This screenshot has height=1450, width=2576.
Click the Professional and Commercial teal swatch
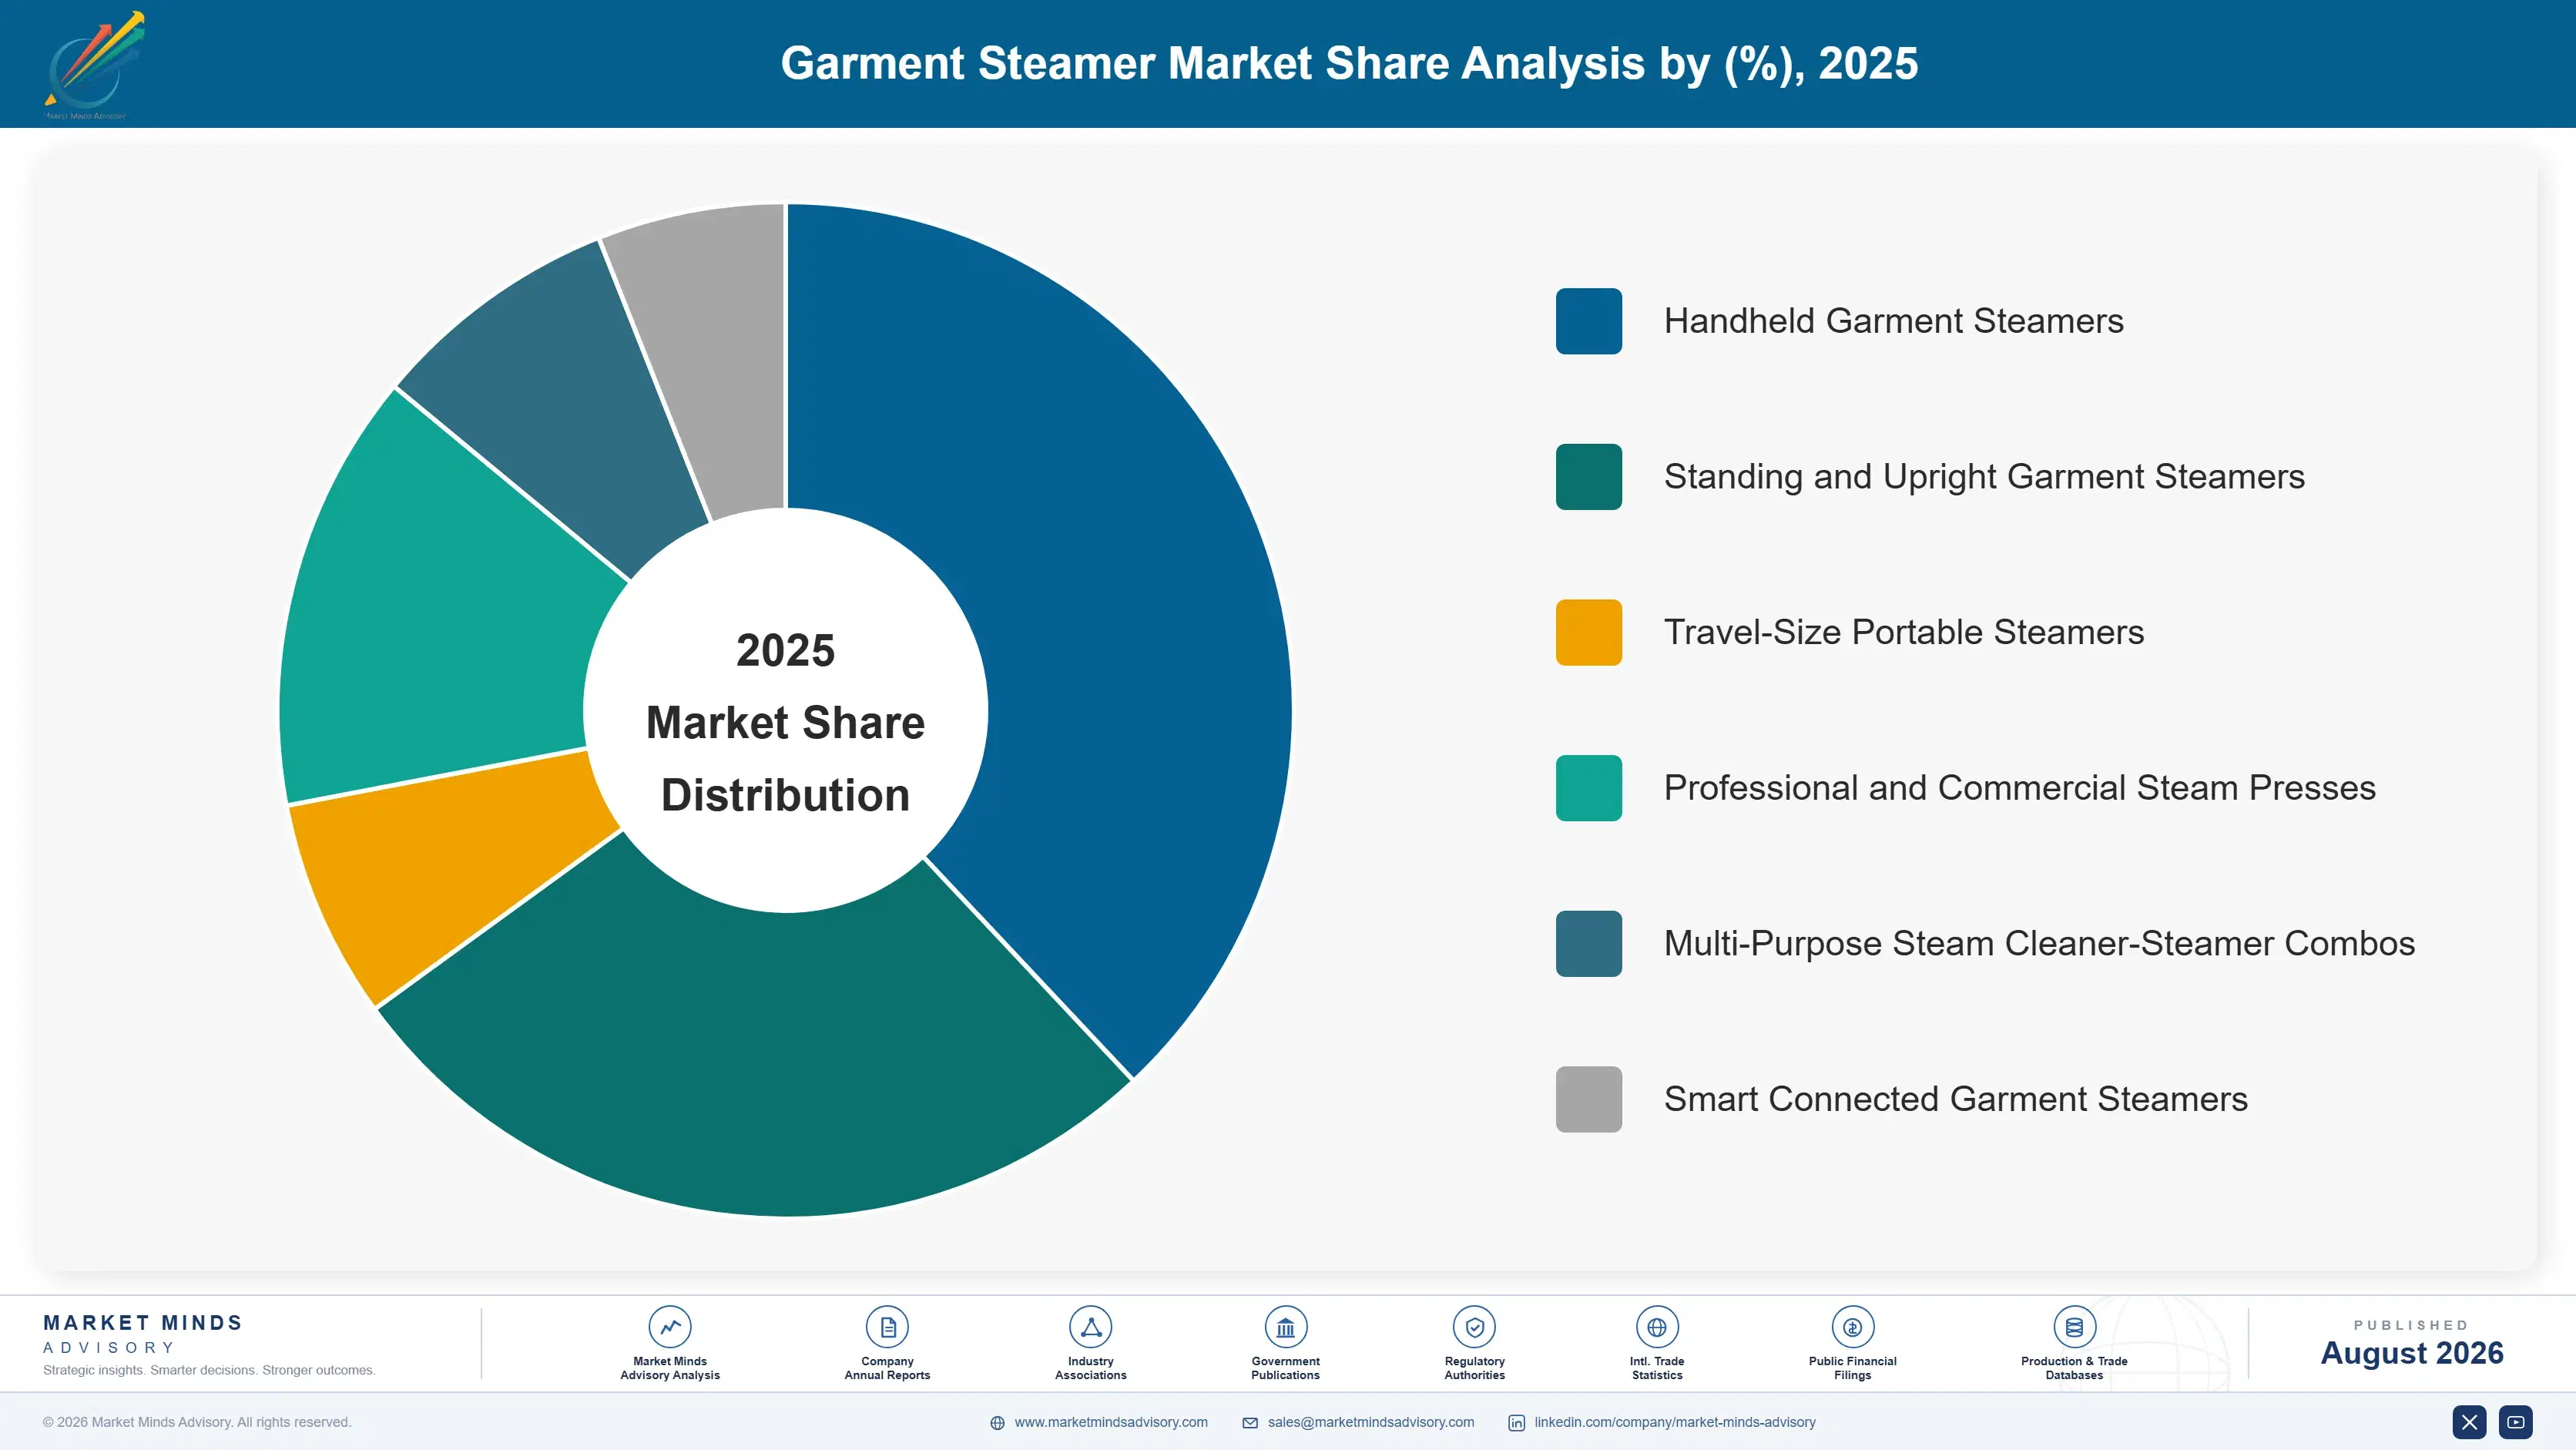pos(1588,788)
